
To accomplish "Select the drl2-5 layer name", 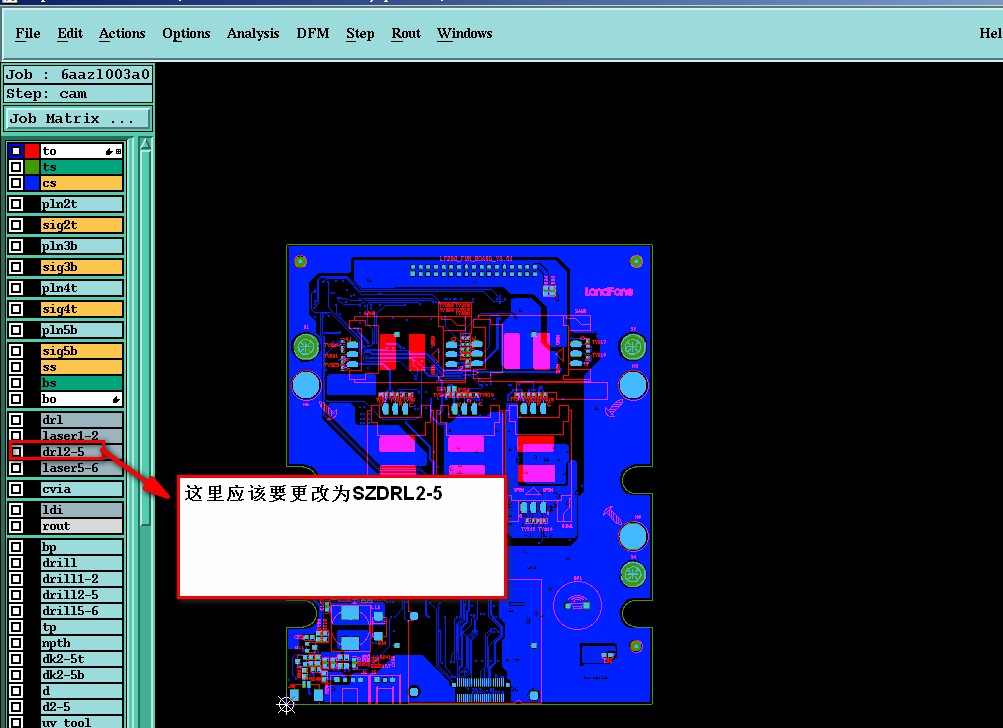I will tap(81, 452).
